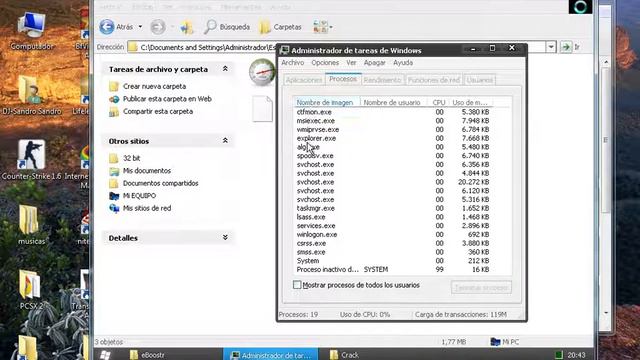The image size is (640, 360).
Task: Switch to Funciones de red tab
Action: (433, 80)
